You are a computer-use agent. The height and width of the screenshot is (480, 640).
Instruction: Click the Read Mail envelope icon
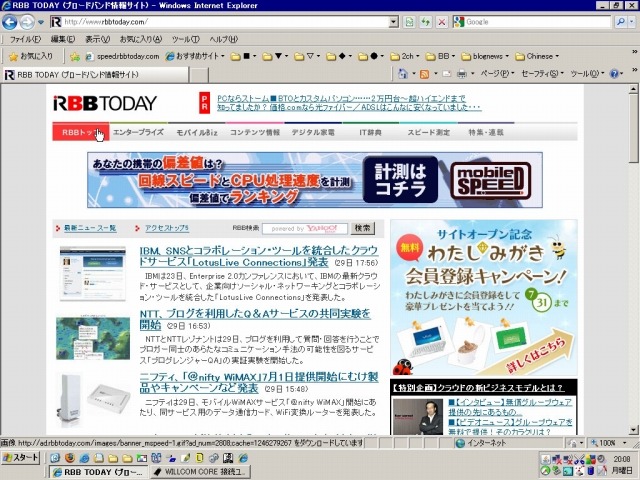[x=447, y=74]
